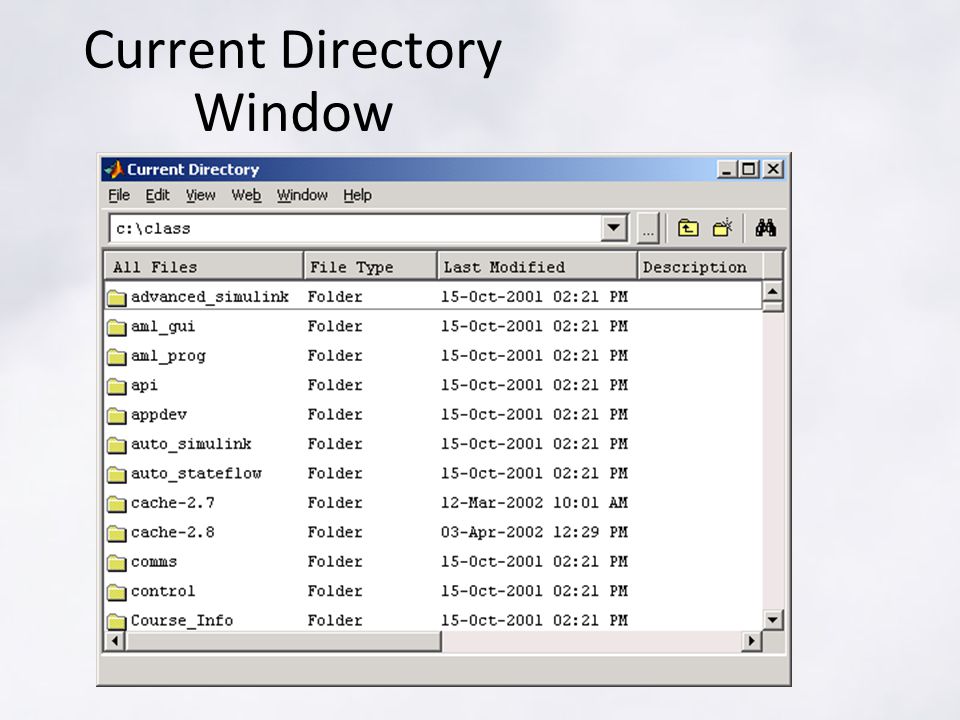Select the auto_stateflow folder row

pos(433,474)
